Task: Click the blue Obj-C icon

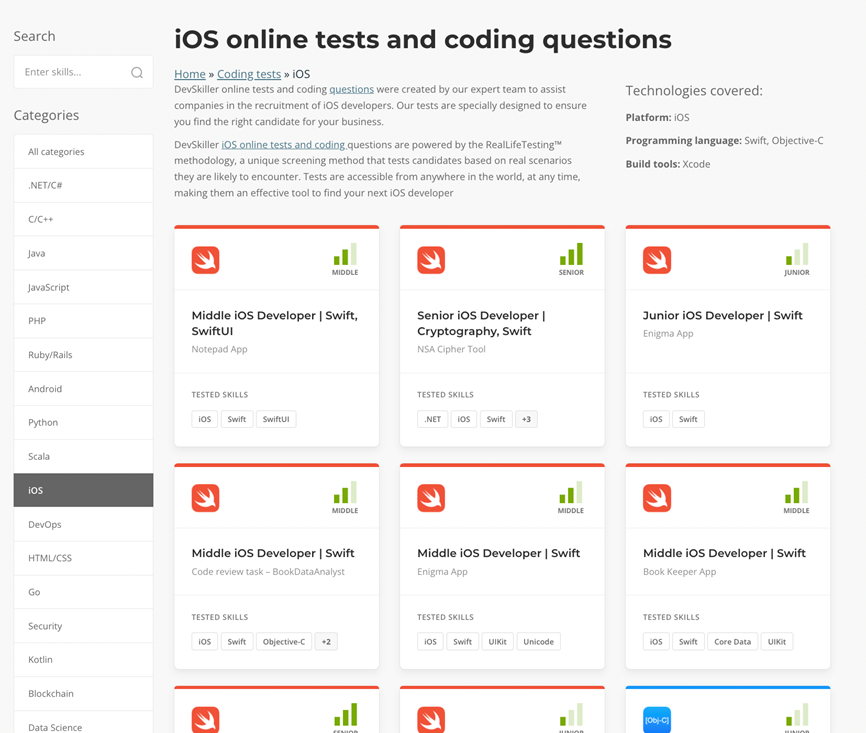Action: [657, 719]
